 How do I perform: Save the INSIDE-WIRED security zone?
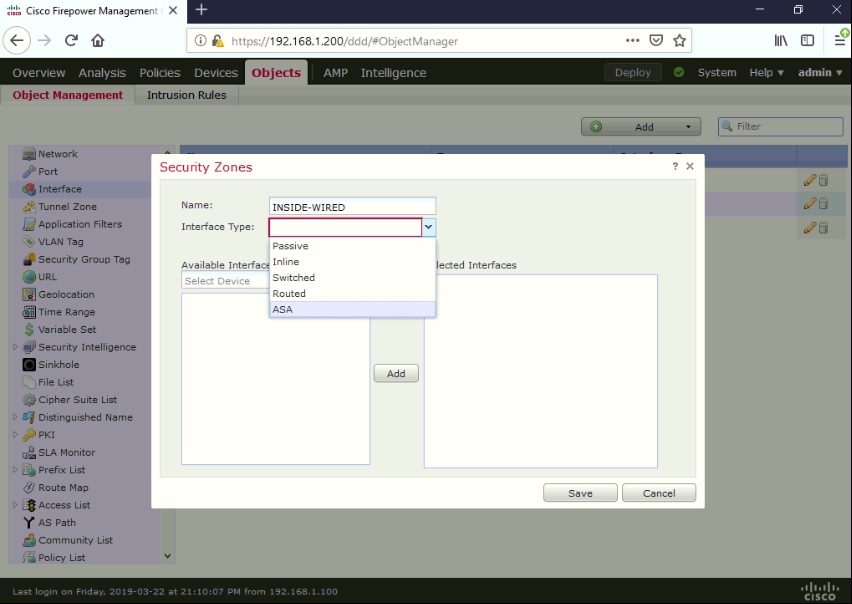[x=580, y=492]
